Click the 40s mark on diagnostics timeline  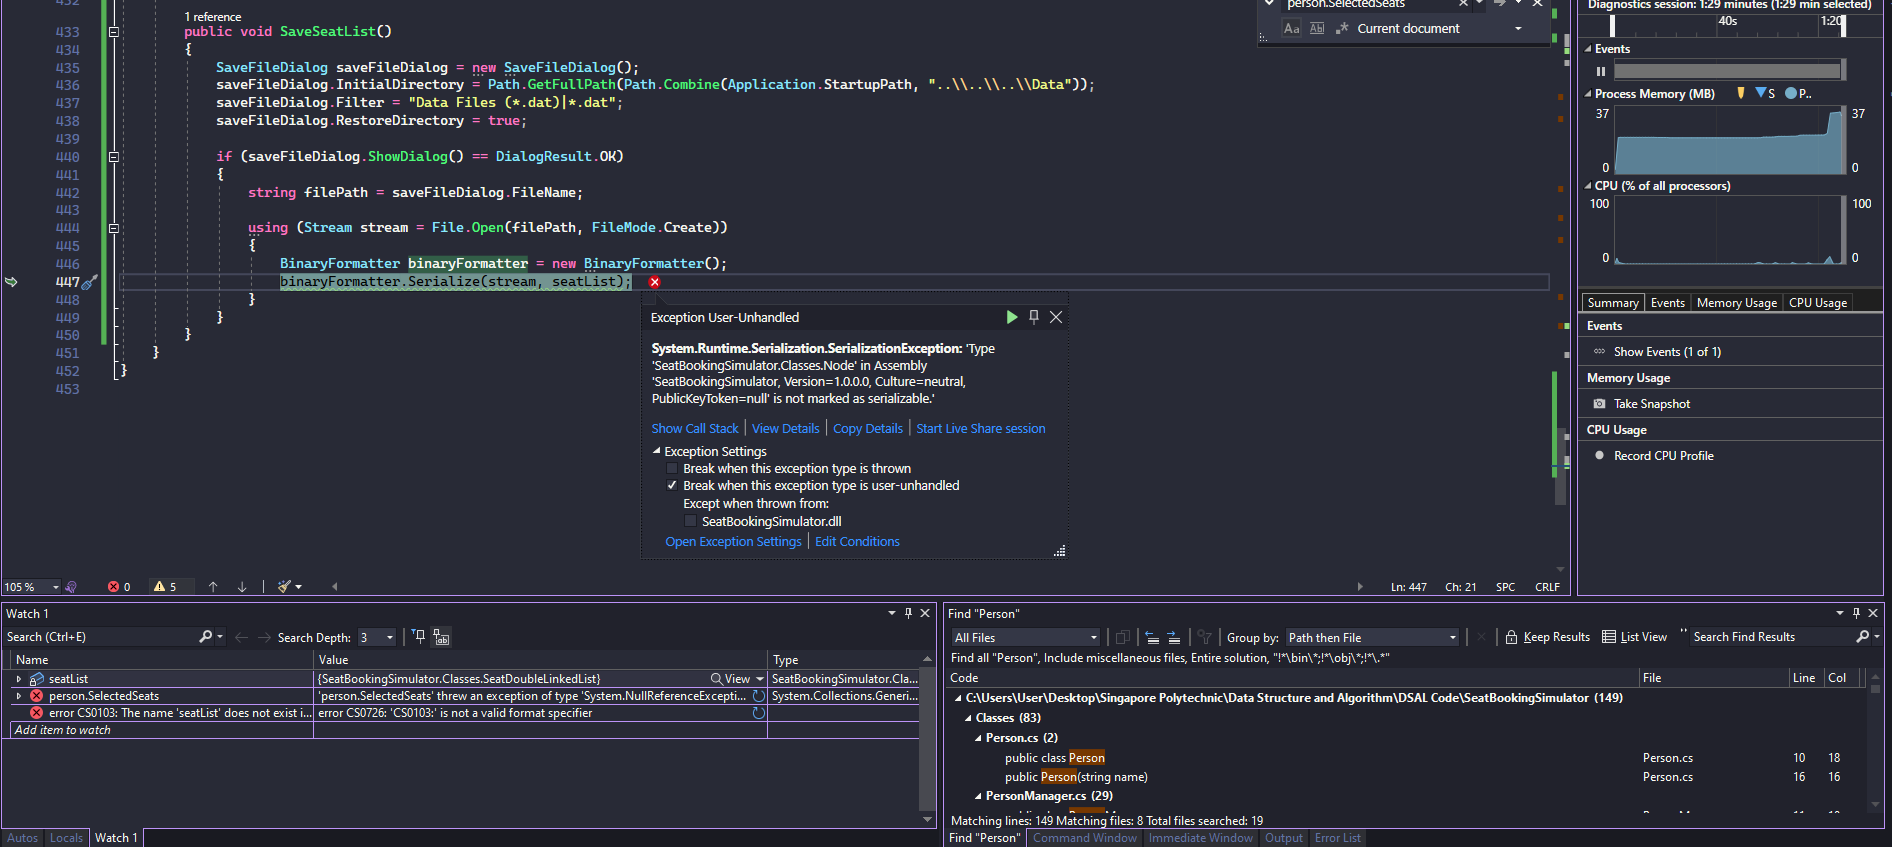tap(1727, 21)
